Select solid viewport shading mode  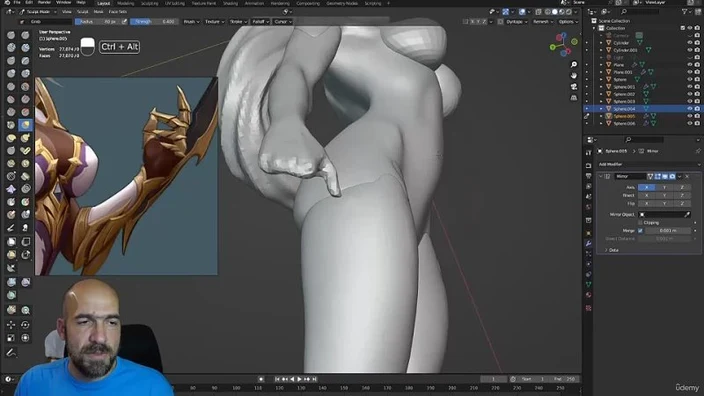[555, 12]
